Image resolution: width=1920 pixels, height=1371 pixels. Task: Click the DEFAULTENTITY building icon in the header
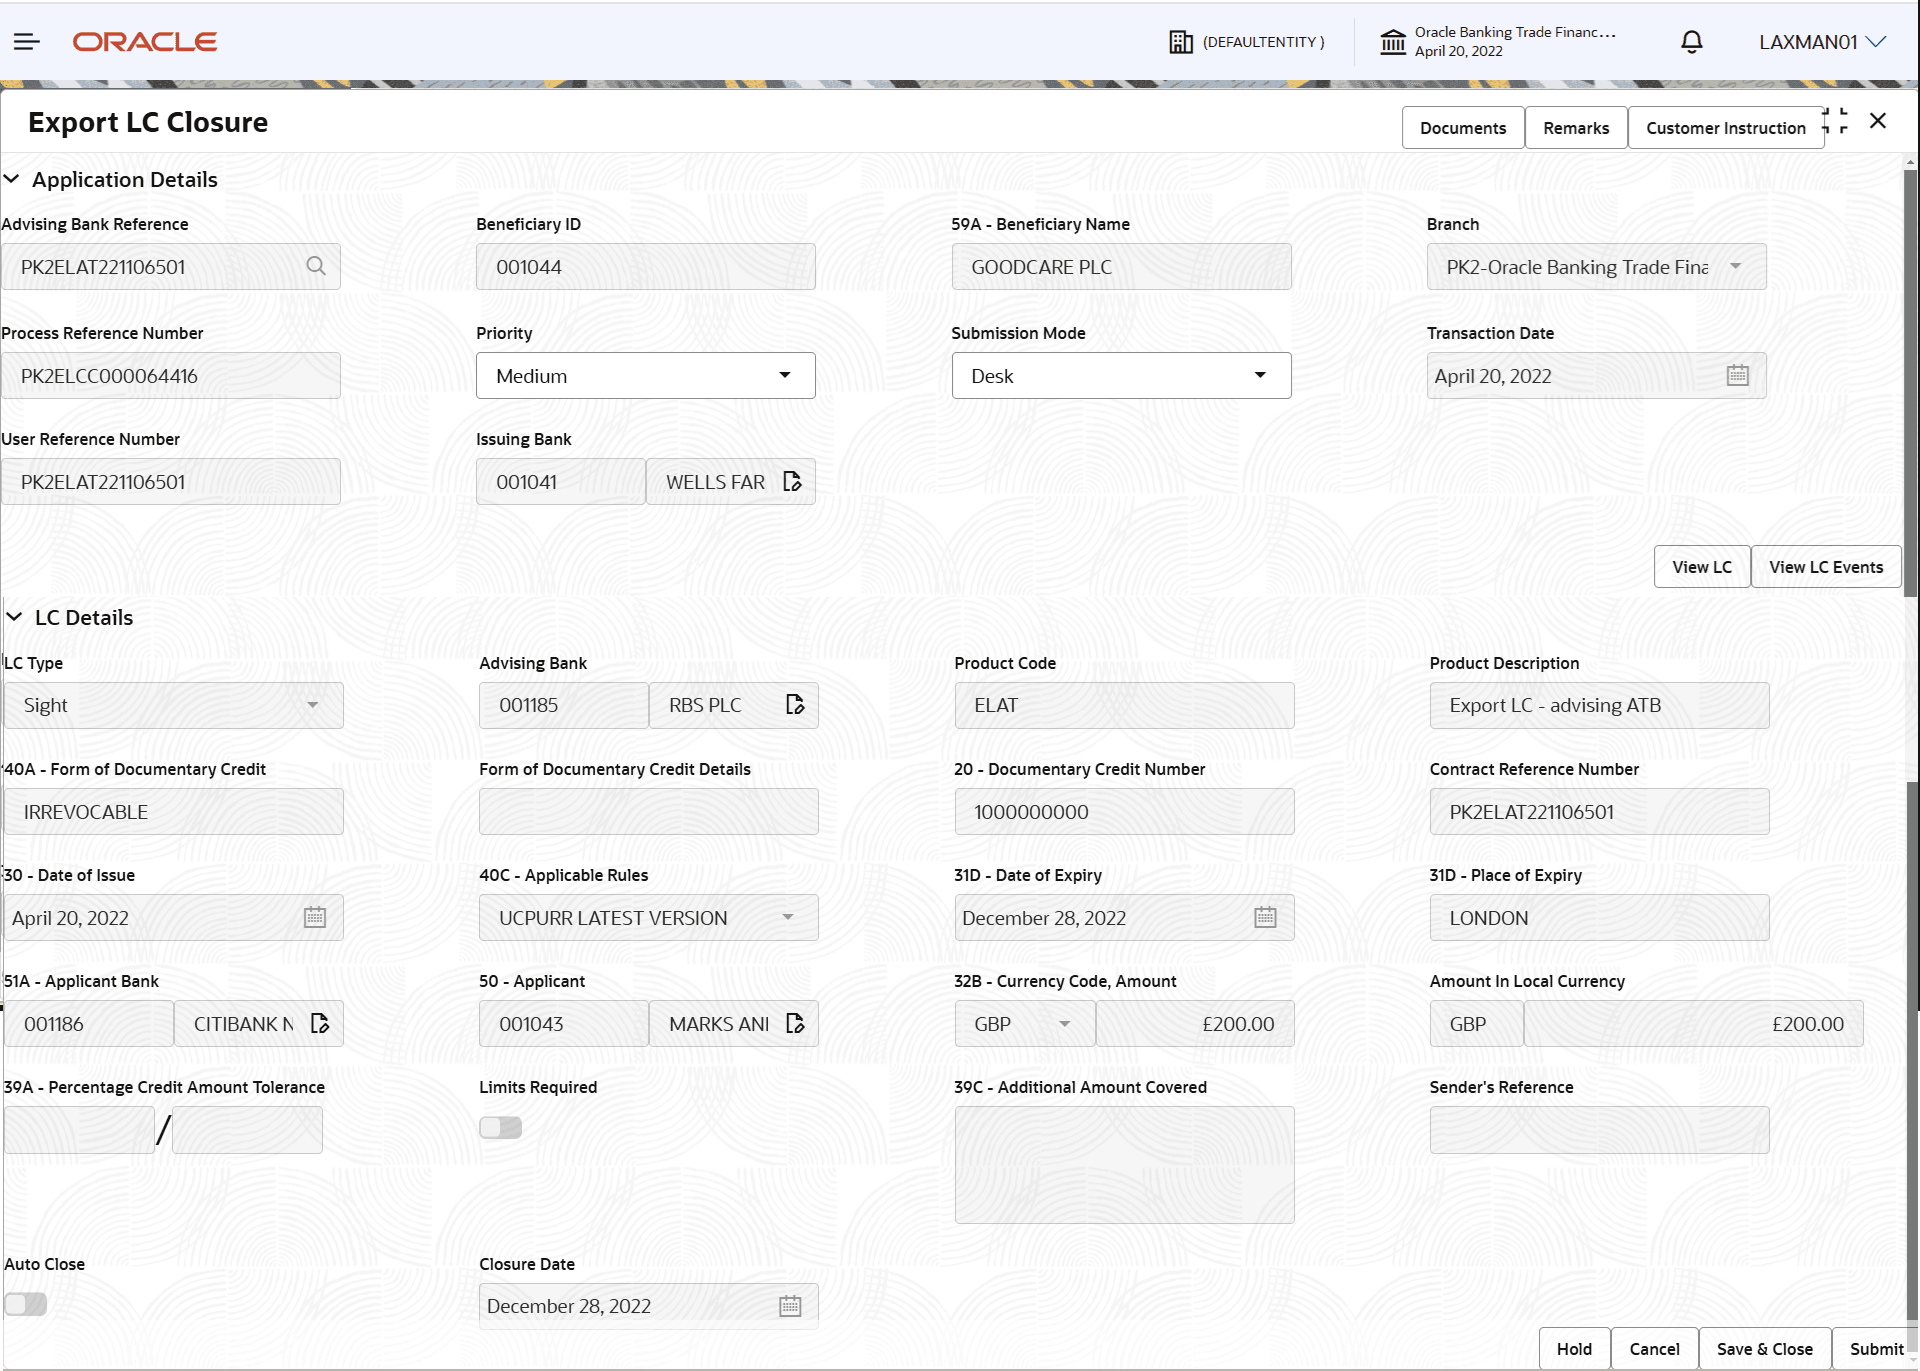tap(1181, 41)
